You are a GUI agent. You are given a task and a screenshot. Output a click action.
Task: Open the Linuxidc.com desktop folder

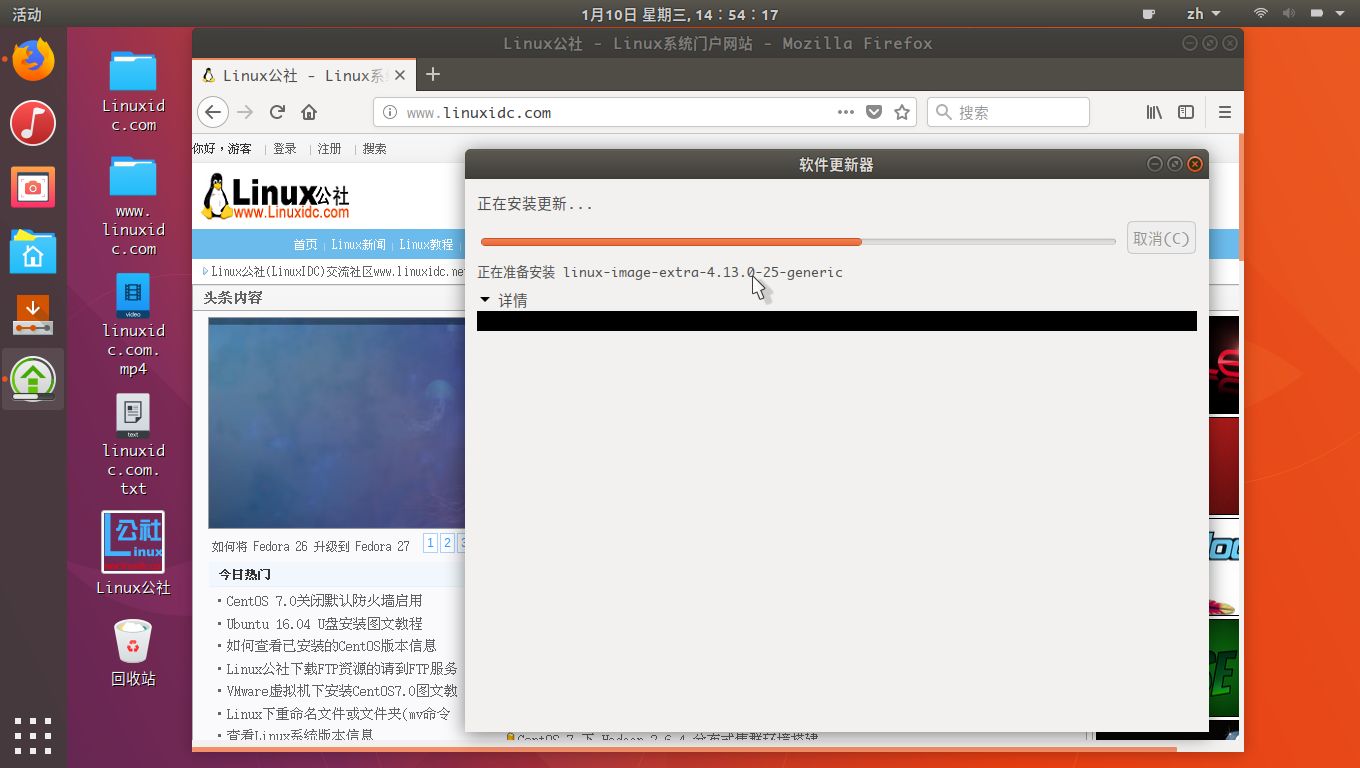(133, 90)
